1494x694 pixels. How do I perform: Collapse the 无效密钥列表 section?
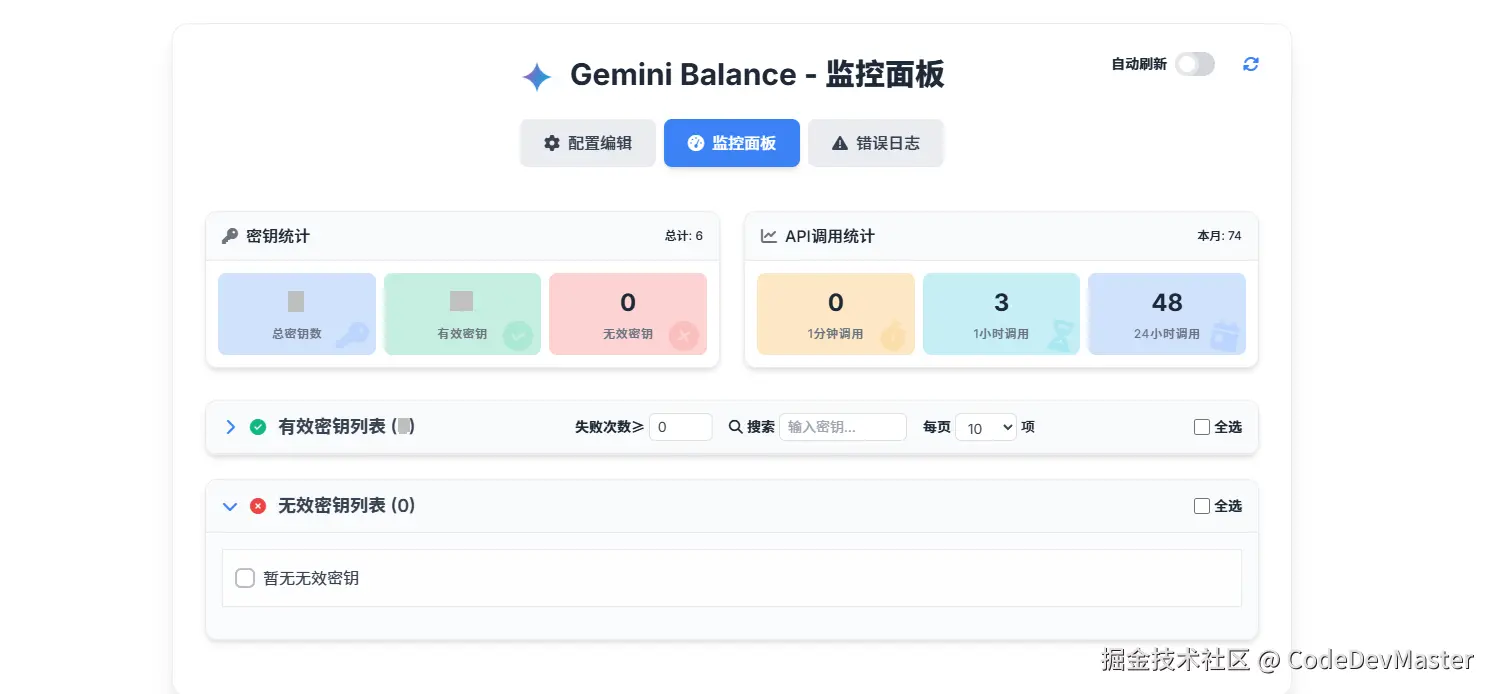coord(230,506)
